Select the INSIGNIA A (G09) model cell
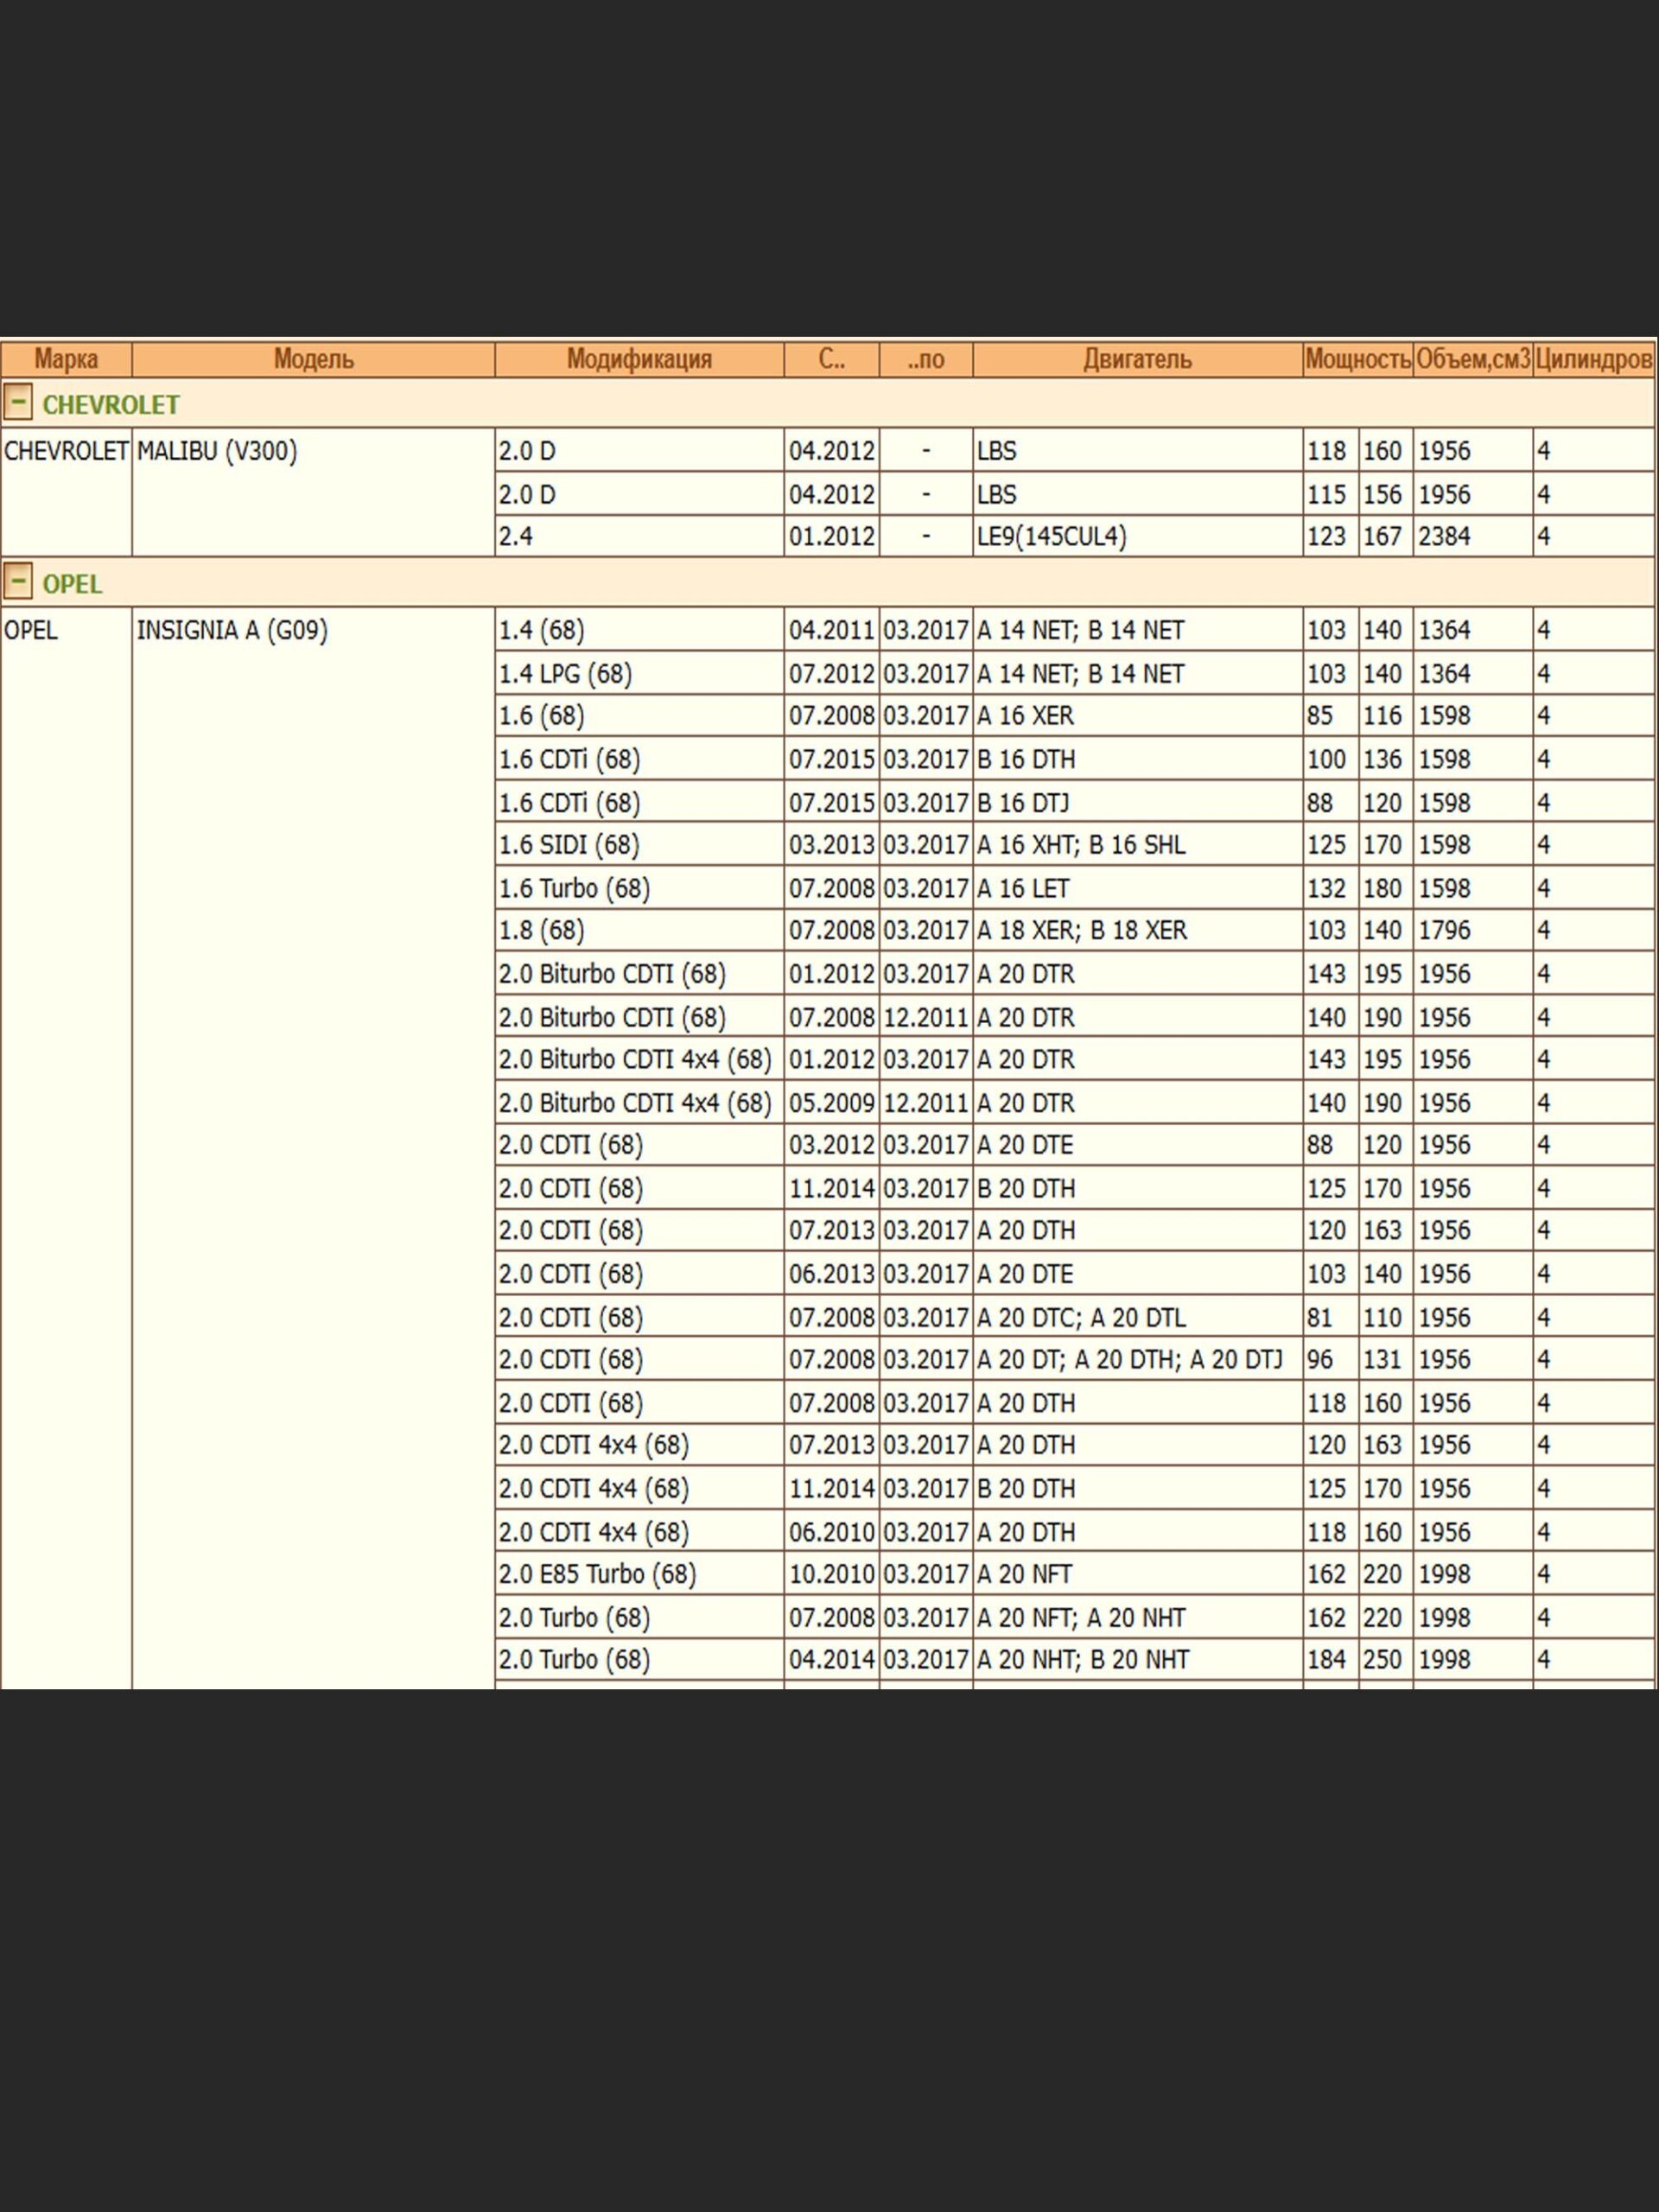The image size is (1659, 2212). (x=232, y=631)
